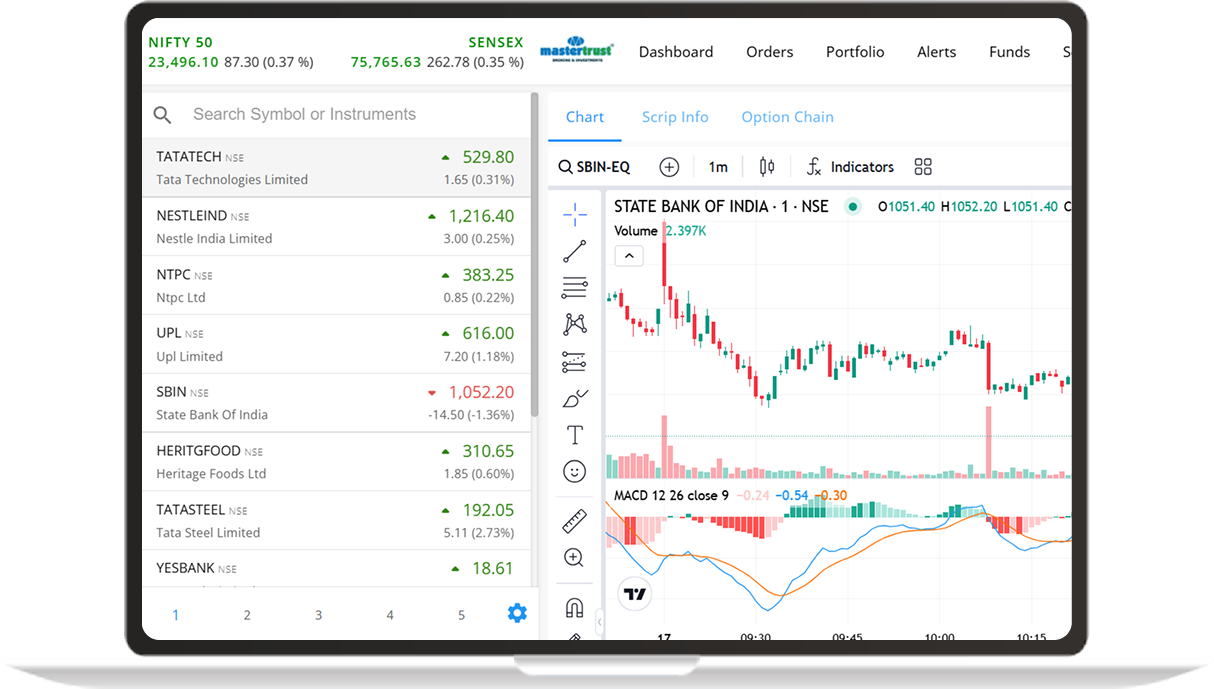Image resolution: width=1214 pixels, height=689 pixels.
Task: Open the emoji icons tool
Action: [575, 471]
